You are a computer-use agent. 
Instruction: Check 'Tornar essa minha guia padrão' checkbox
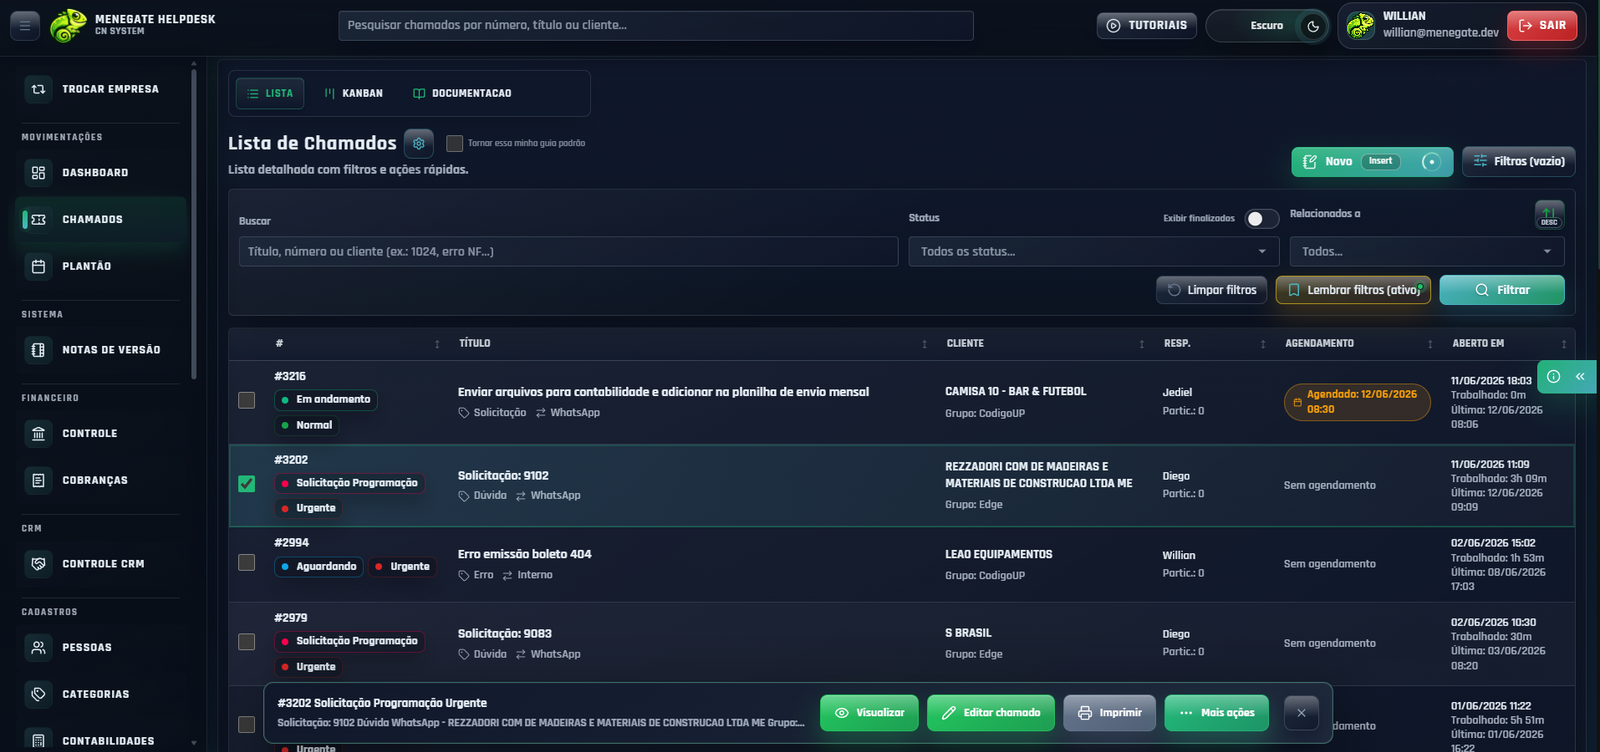click(455, 143)
